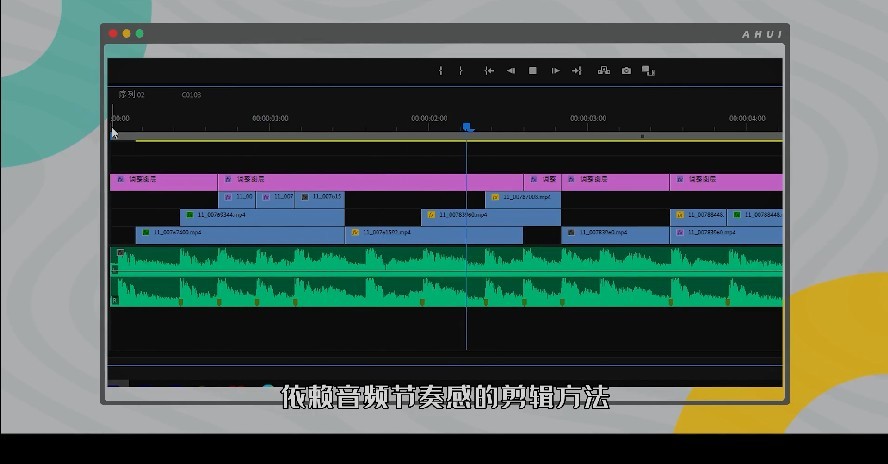This screenshot has width=888, height=464.
Task: Click the first beat marker on the audio track
Action: [x=181, y=303]
